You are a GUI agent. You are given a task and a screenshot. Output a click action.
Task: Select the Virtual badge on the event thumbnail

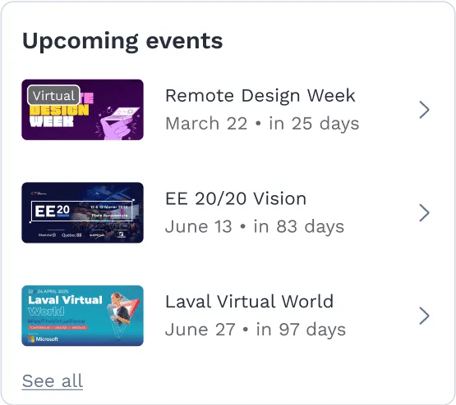coord(54,96)
